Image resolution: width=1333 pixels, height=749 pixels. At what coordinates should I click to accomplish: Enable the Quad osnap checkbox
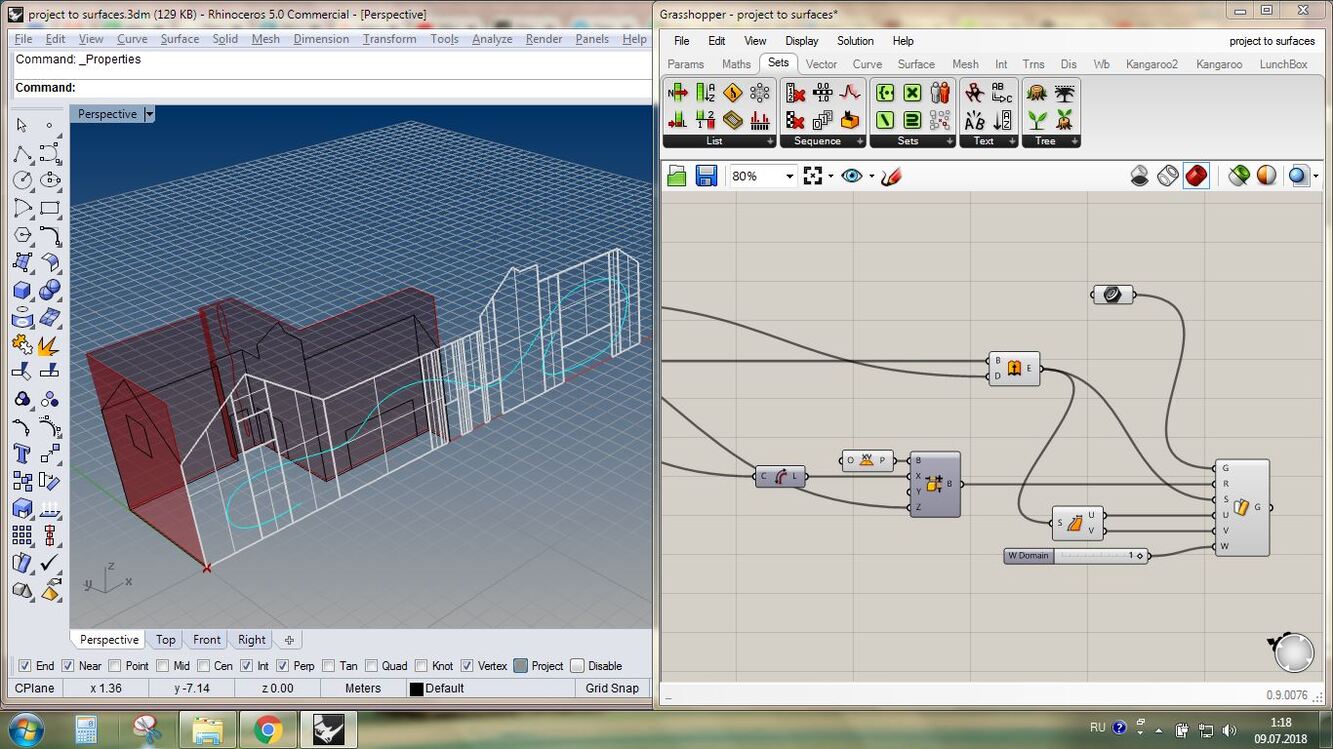click(x=372, y=666)
